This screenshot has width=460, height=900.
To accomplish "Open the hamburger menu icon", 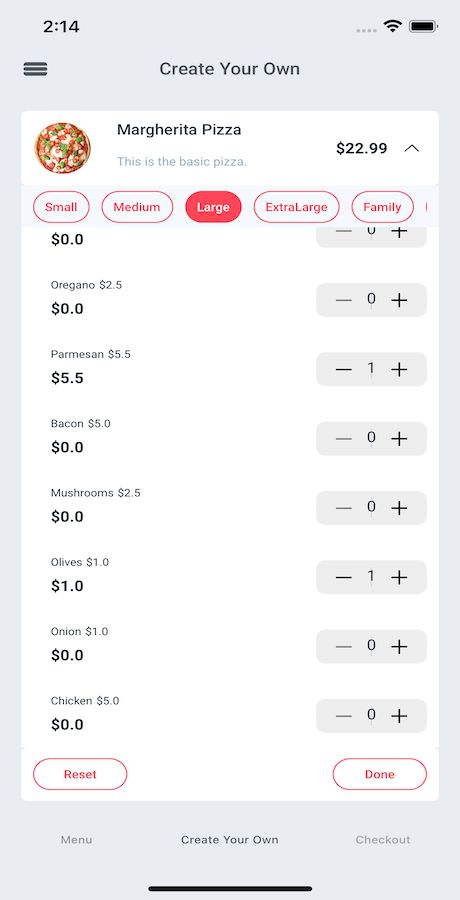I will (36, 69).
